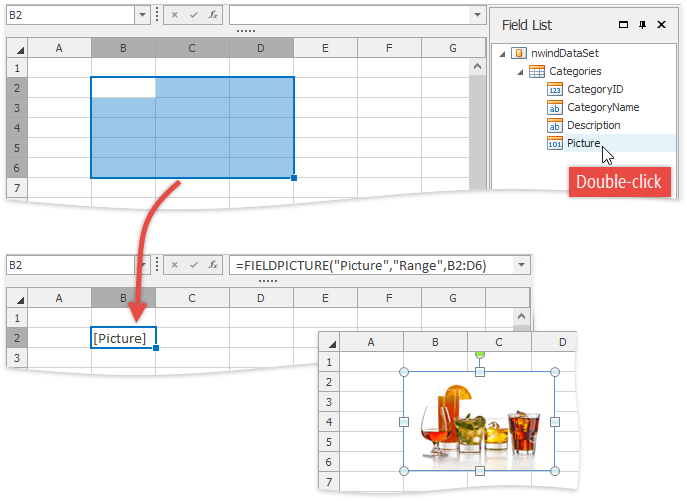Click scroll up arrow in top spreadsheet
This screenshot has width=687, height=501.
pyautogui.click(x=477, y=67)
